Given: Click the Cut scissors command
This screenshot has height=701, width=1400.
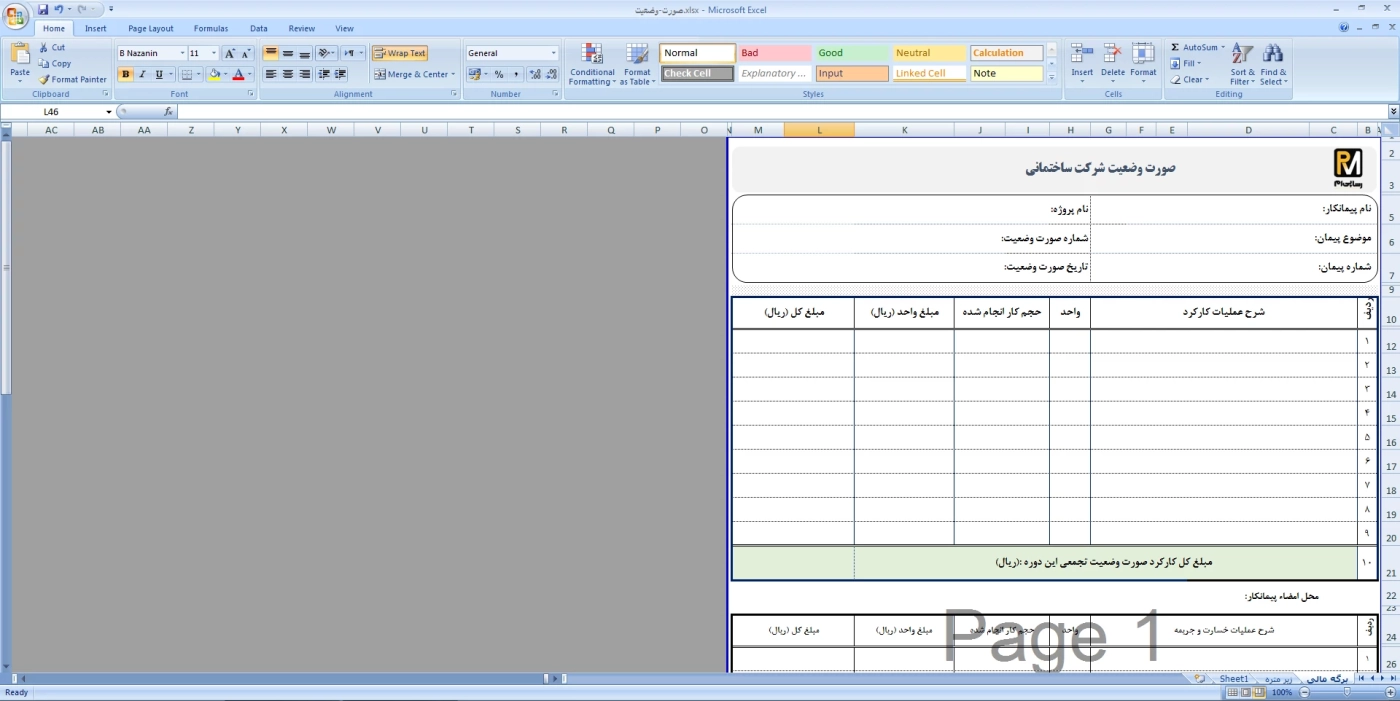Looking at the screenshot, I should coord(52,47).
